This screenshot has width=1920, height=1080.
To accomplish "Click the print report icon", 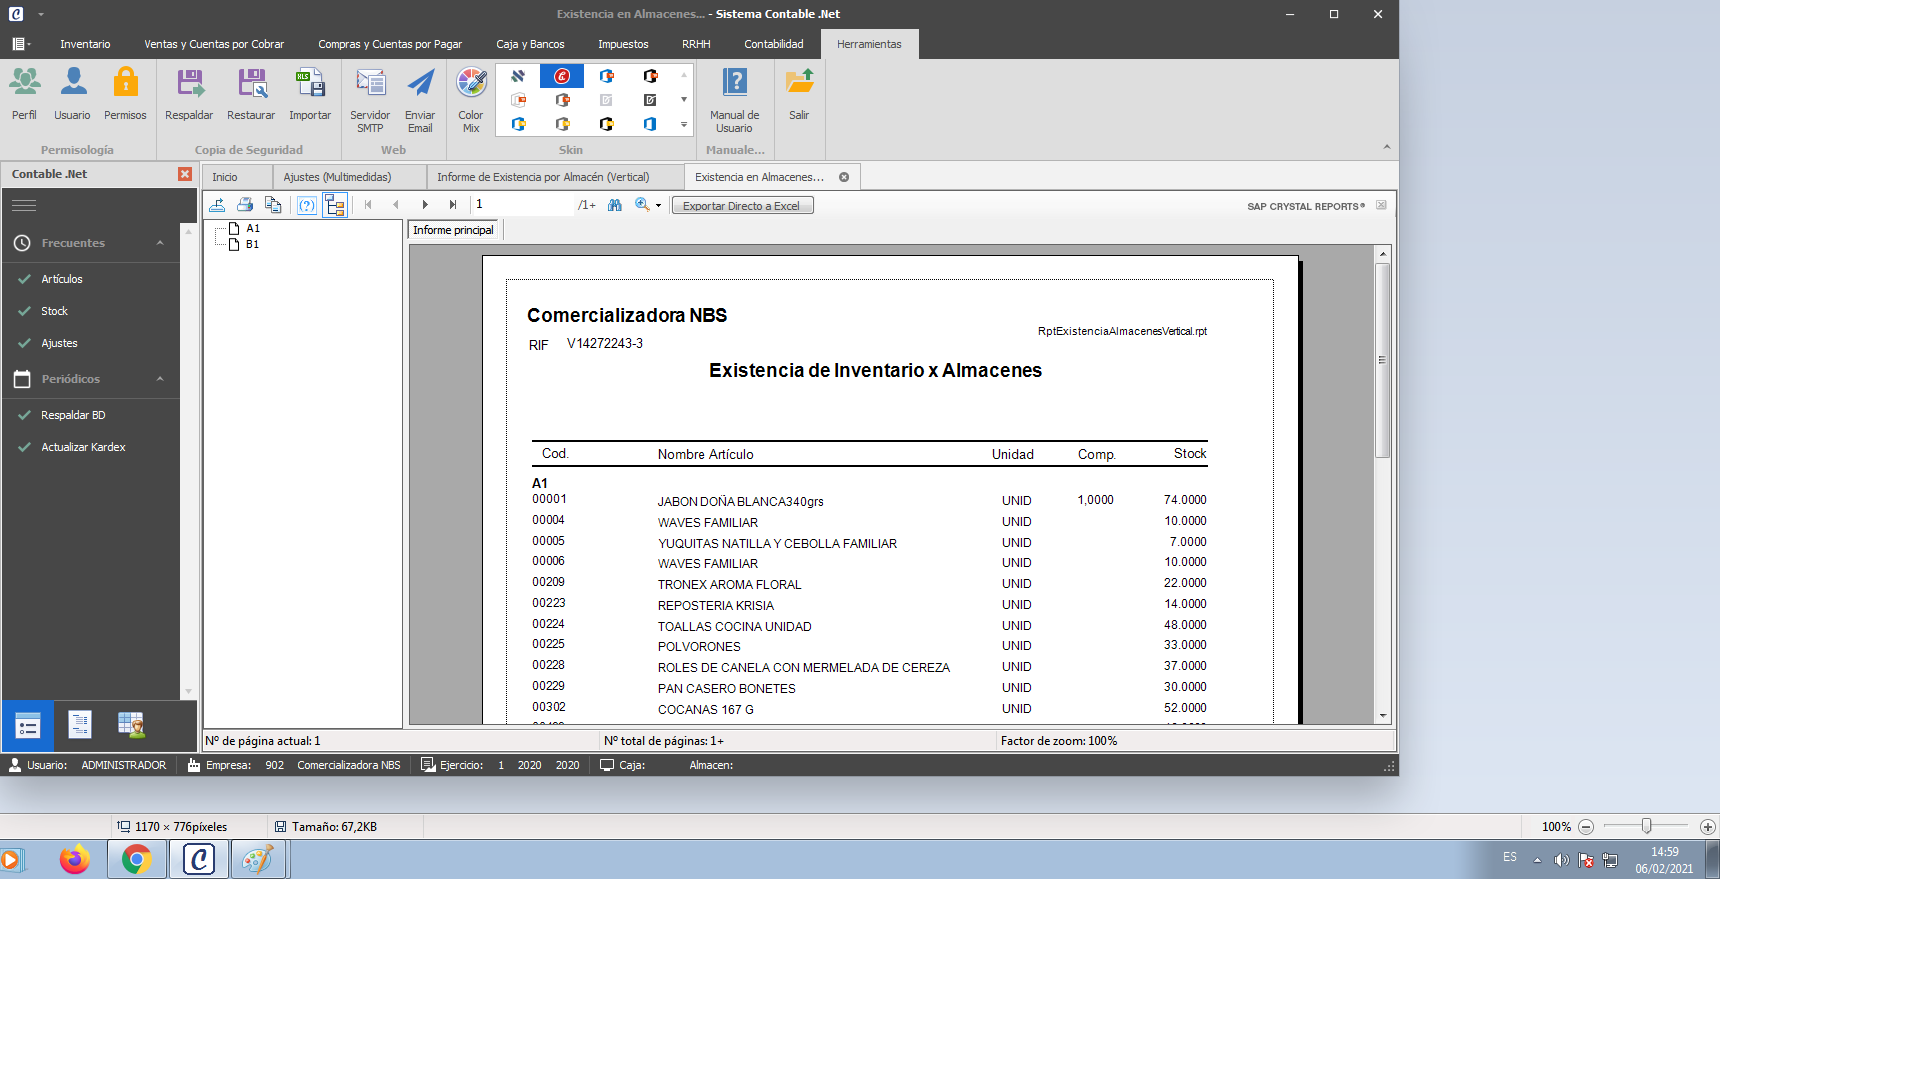I will (245, 205).
